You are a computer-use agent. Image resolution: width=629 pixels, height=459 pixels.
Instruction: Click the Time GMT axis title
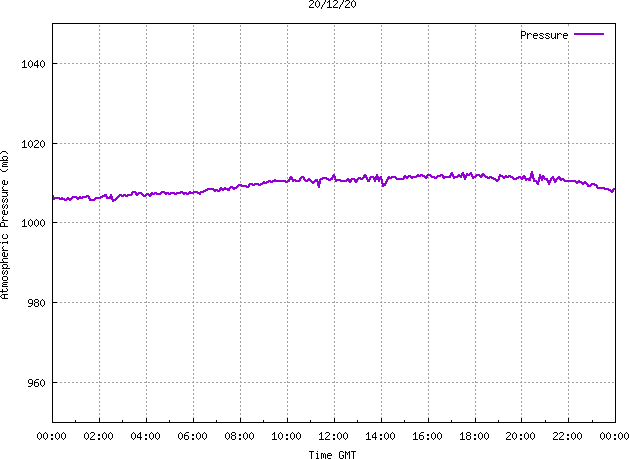[332, 455]
